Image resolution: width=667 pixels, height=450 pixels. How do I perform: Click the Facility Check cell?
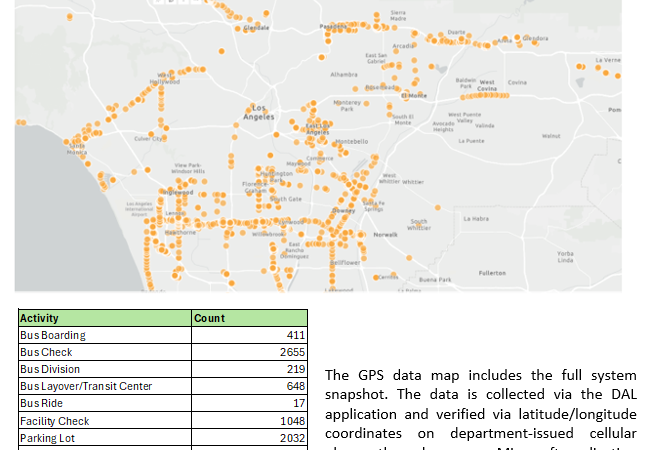(54, 421)
